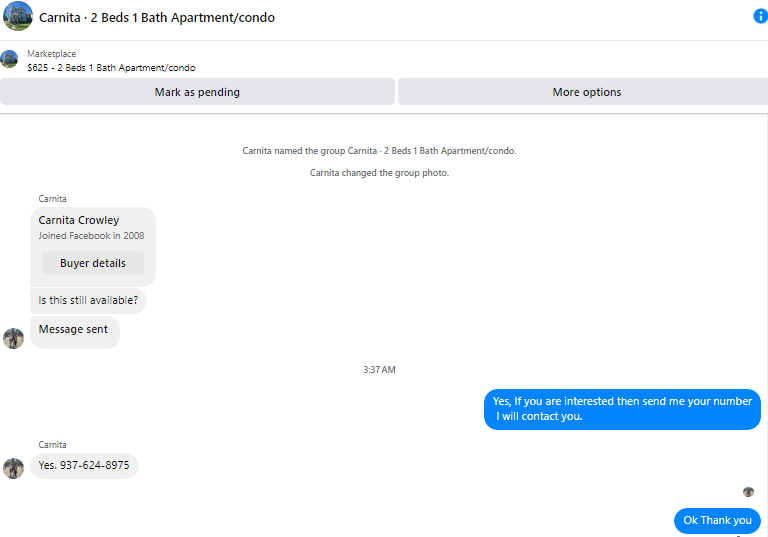The height and width of the screenshot is (537, 768).
Task: Open More options for listing
Action: [x=583, y=92]
